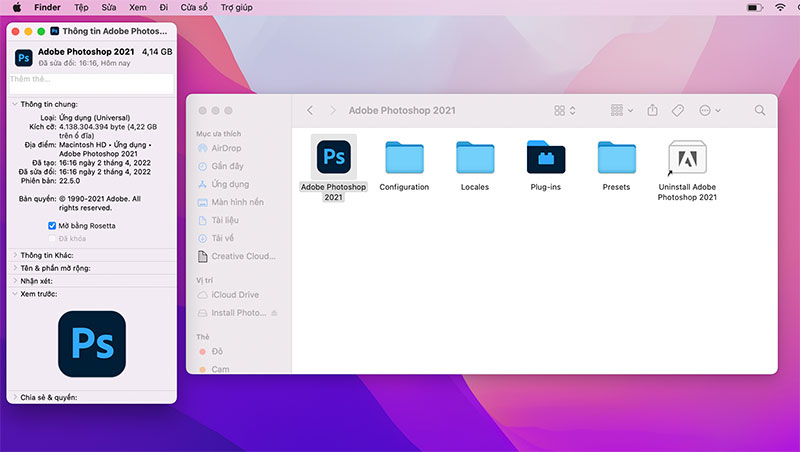Launch Uninstall Adobe Photoshop 2021

coord(687,158)
